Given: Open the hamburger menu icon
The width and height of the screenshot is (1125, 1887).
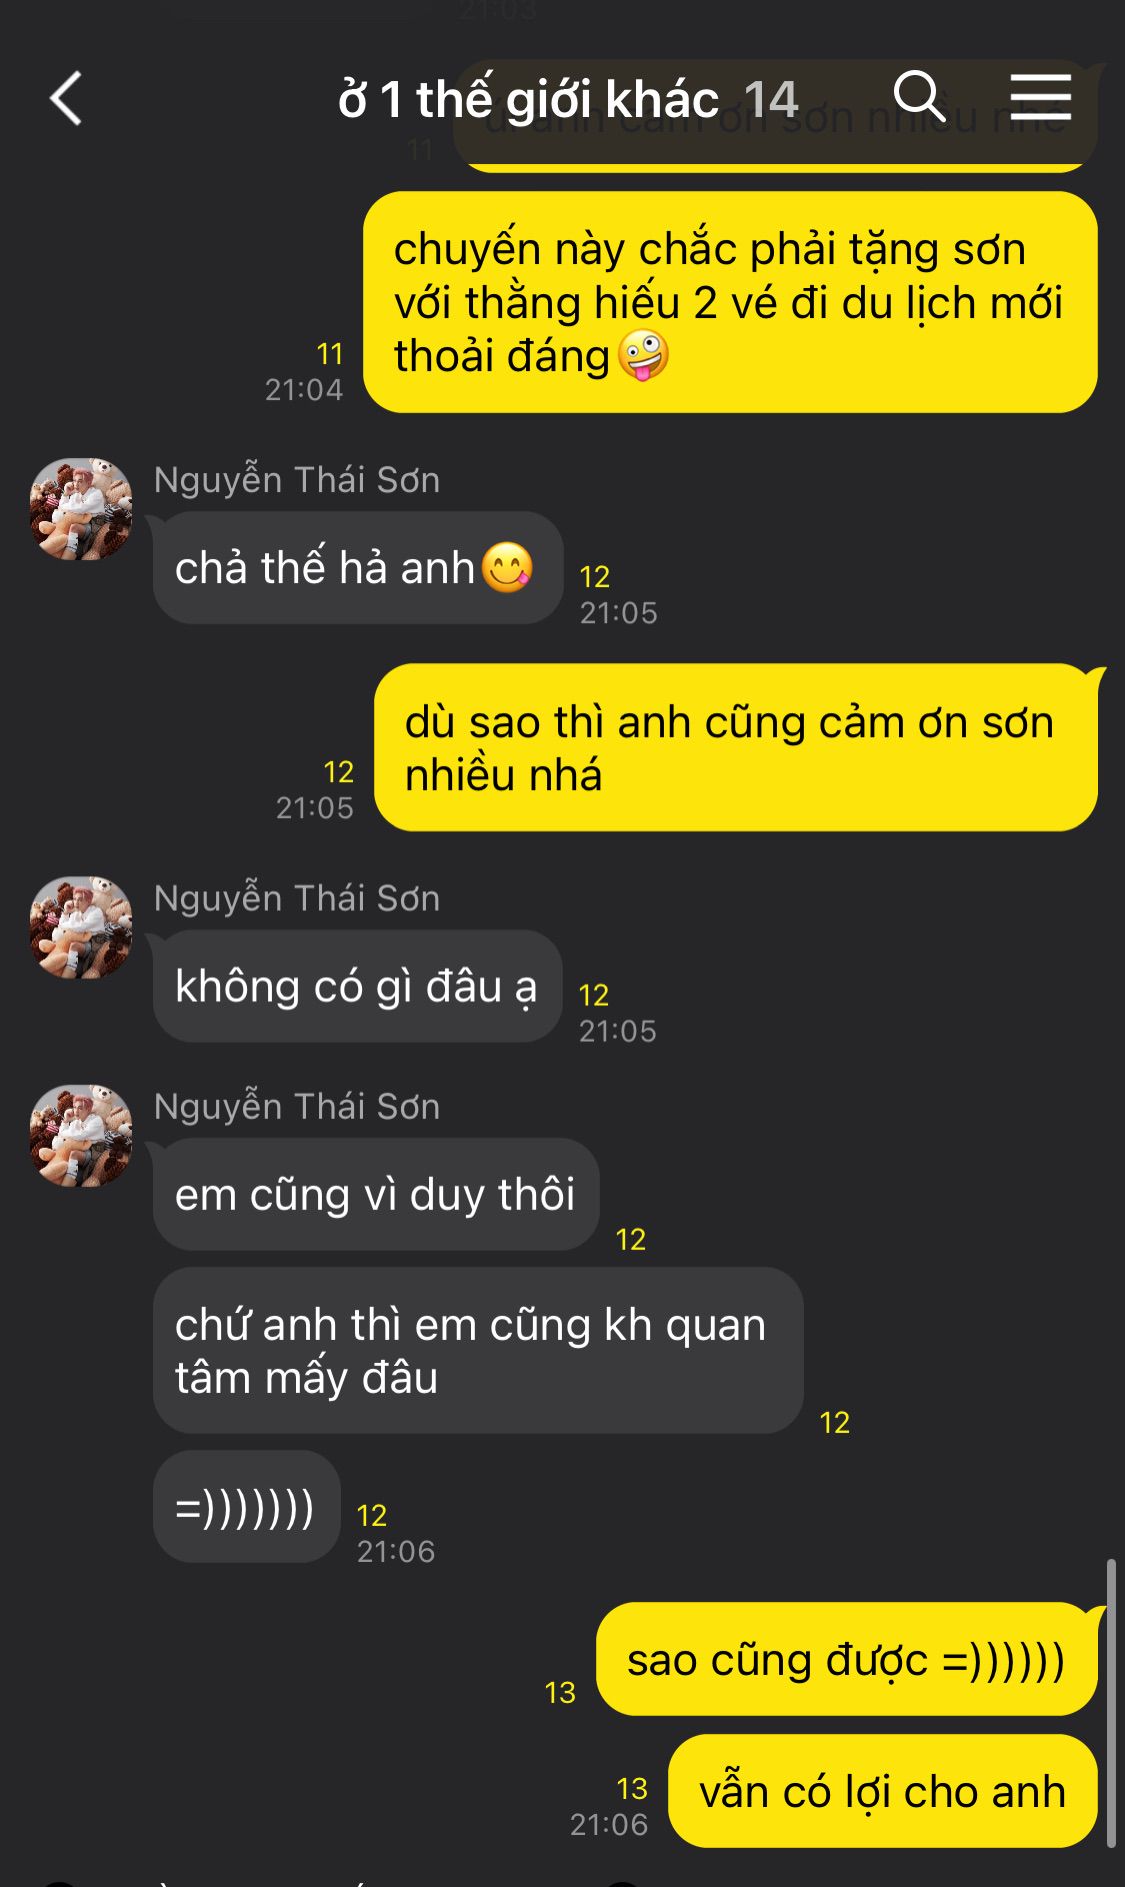Looking at the screenshot, I should [x=1040, y=97].
